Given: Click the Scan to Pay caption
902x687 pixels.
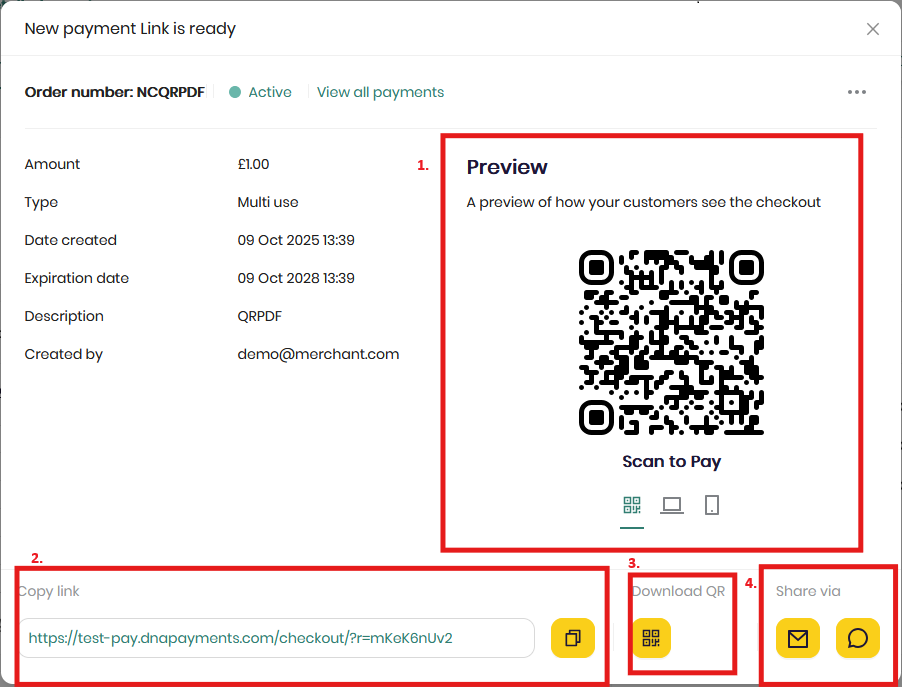Looking at the screenshot, I should pyautogui.click(x=671, y=461).
